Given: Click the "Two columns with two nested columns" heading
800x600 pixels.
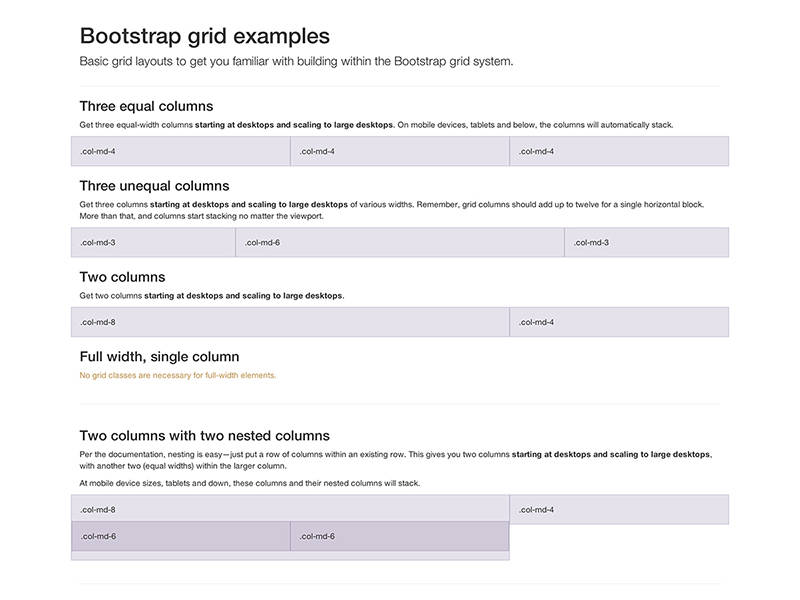Looking at the screenshot, I should (x=204, y=436).
